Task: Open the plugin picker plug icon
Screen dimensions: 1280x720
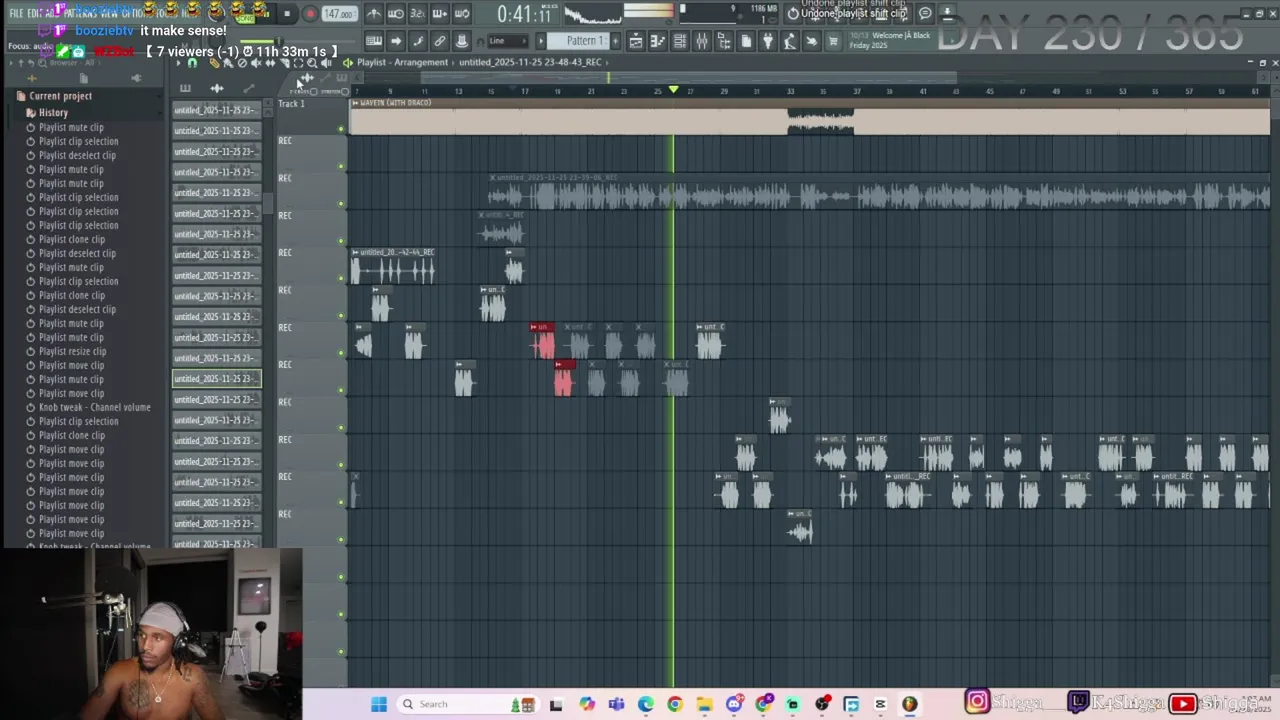Action: point(768,41)
